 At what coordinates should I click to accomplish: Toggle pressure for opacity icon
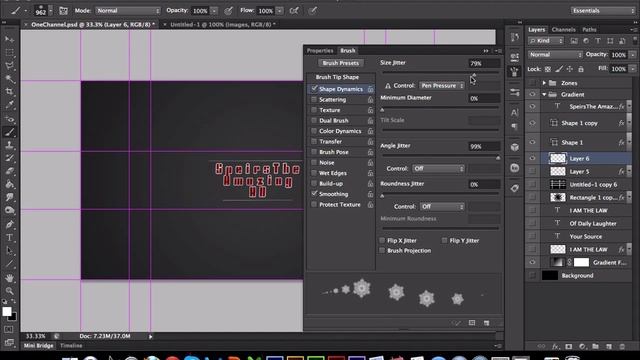pyautogui.click(x=228, y=11)
